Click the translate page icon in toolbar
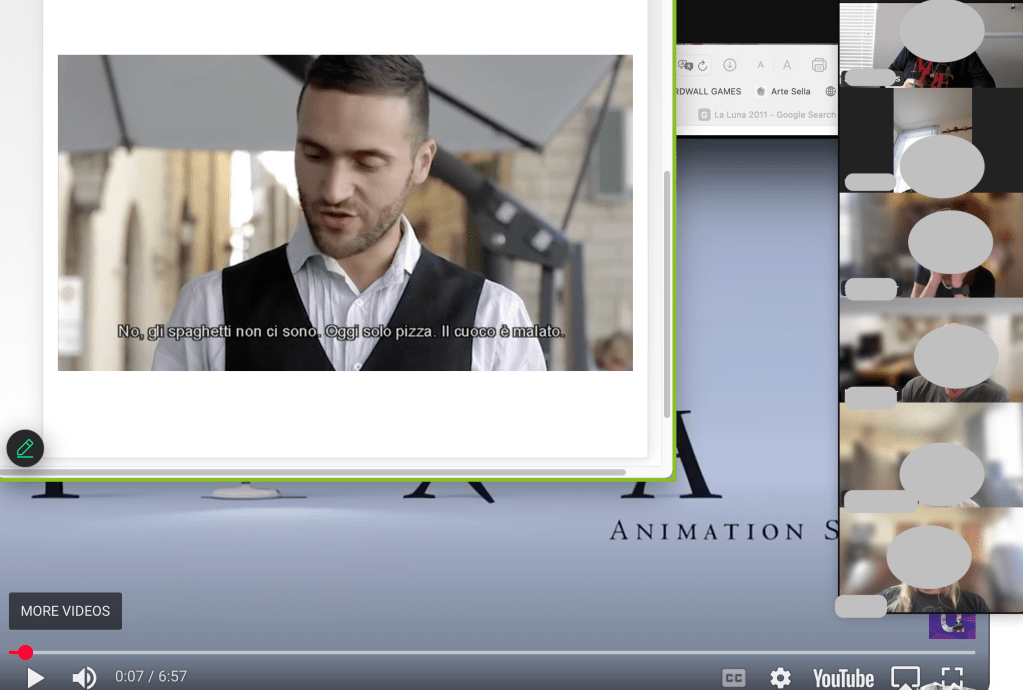 685,65
